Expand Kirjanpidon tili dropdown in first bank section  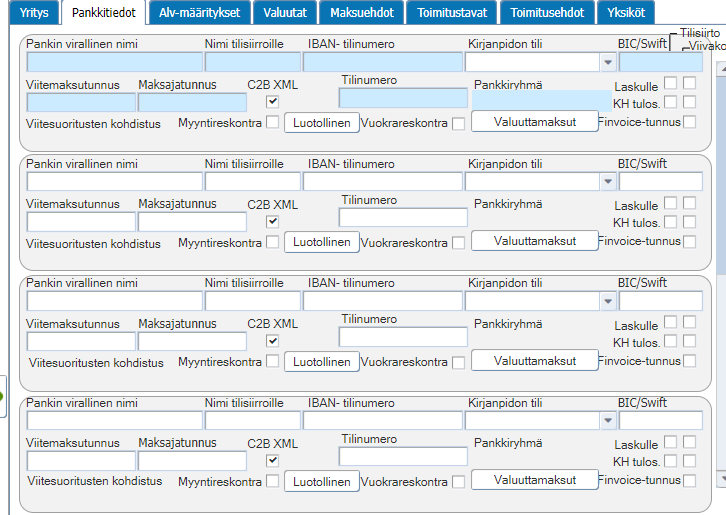tap(608, 62)
